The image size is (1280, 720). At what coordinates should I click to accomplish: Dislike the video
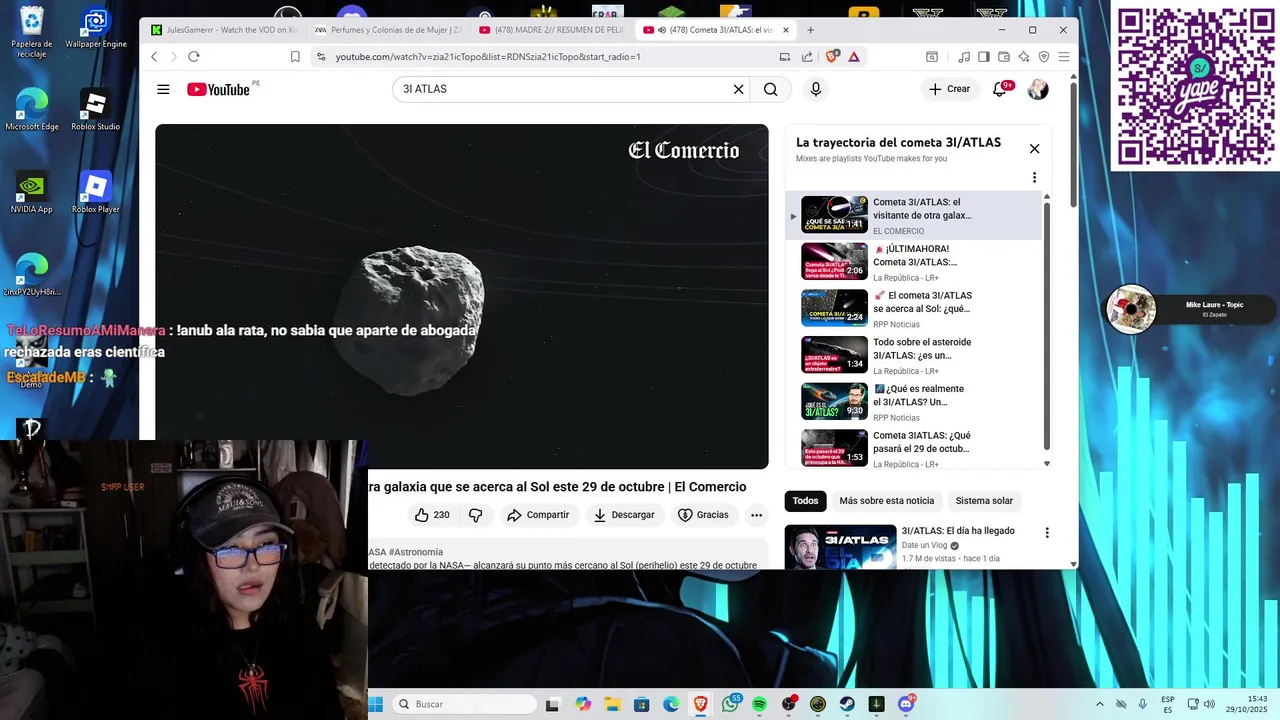[476, 515]
